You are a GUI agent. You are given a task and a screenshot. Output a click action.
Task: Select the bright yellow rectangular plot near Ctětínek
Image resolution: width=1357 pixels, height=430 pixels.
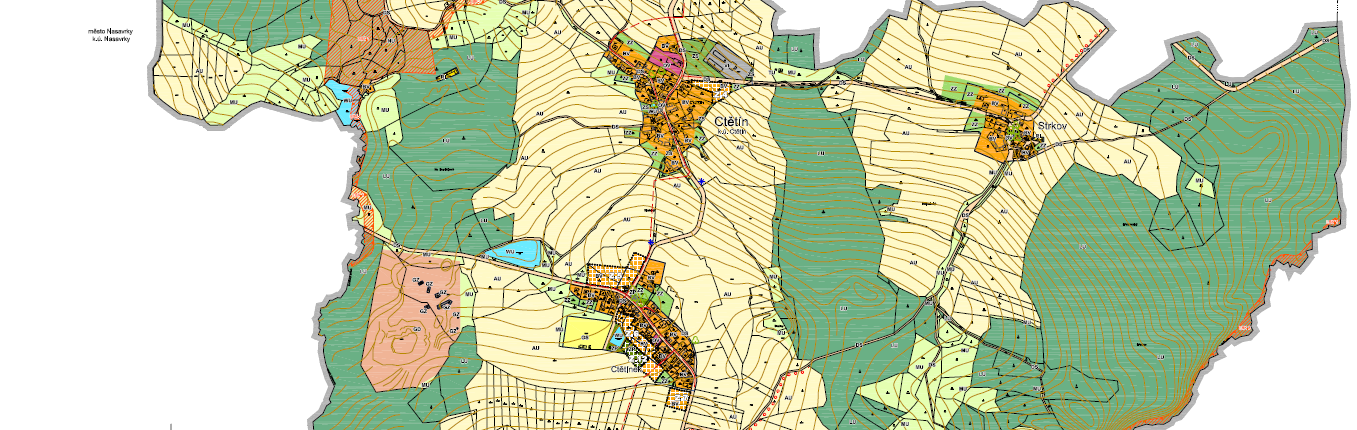587,332
